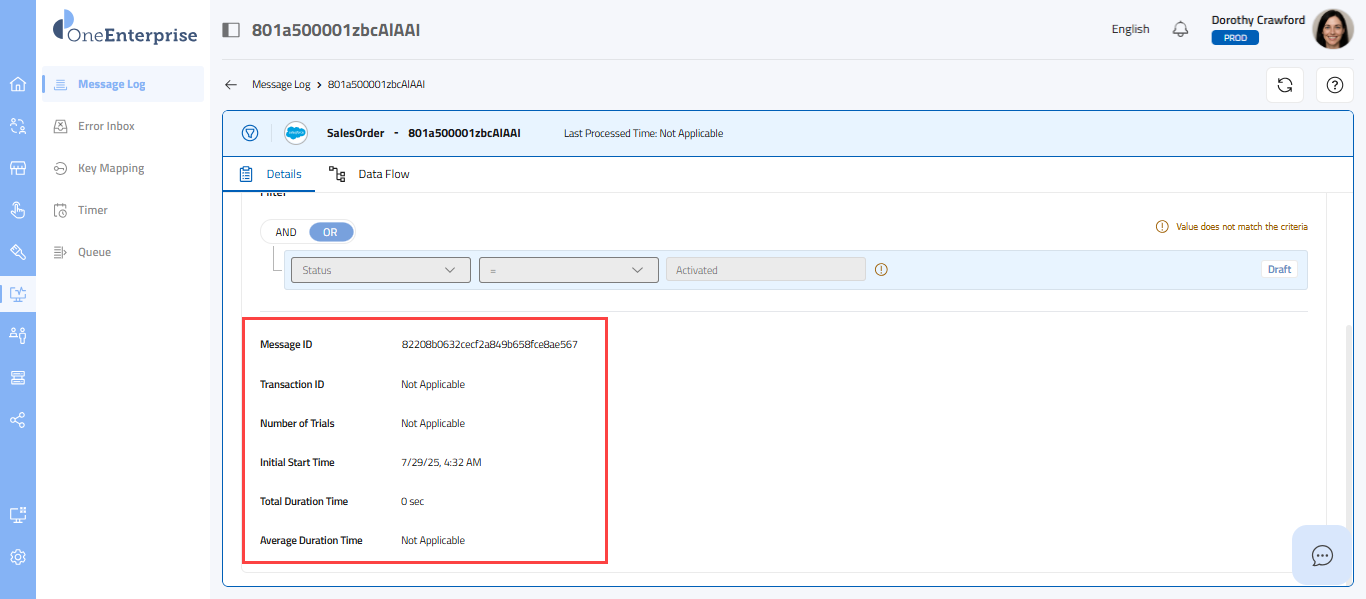Open settings gear in left rail

click(18, 557)
